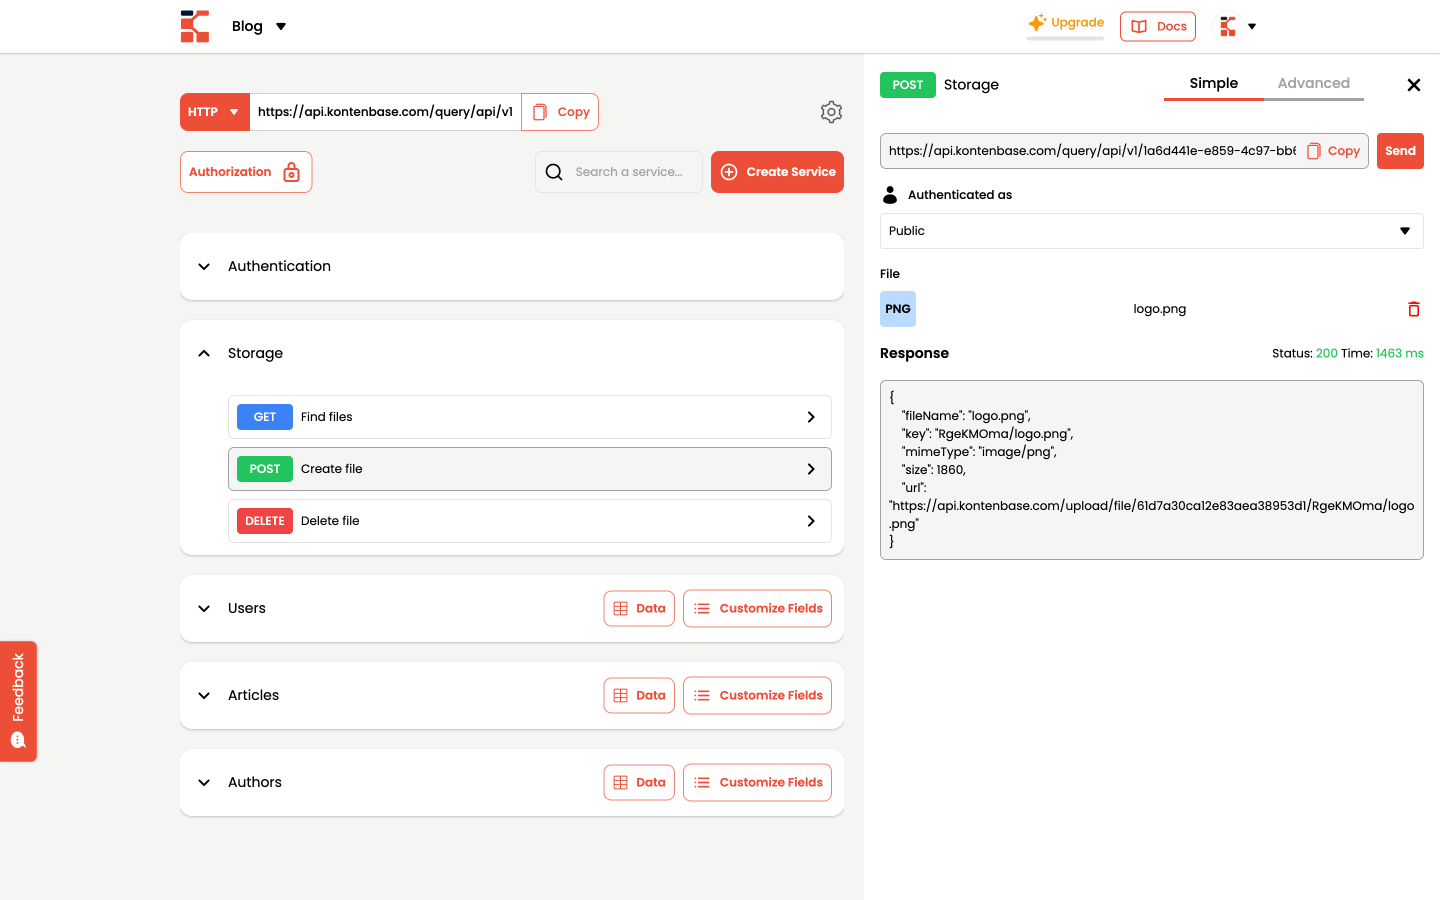The width and height of the screenshot is (1440, 900).
Task: Open the account avatar menu
Action: pos(1236,27)
